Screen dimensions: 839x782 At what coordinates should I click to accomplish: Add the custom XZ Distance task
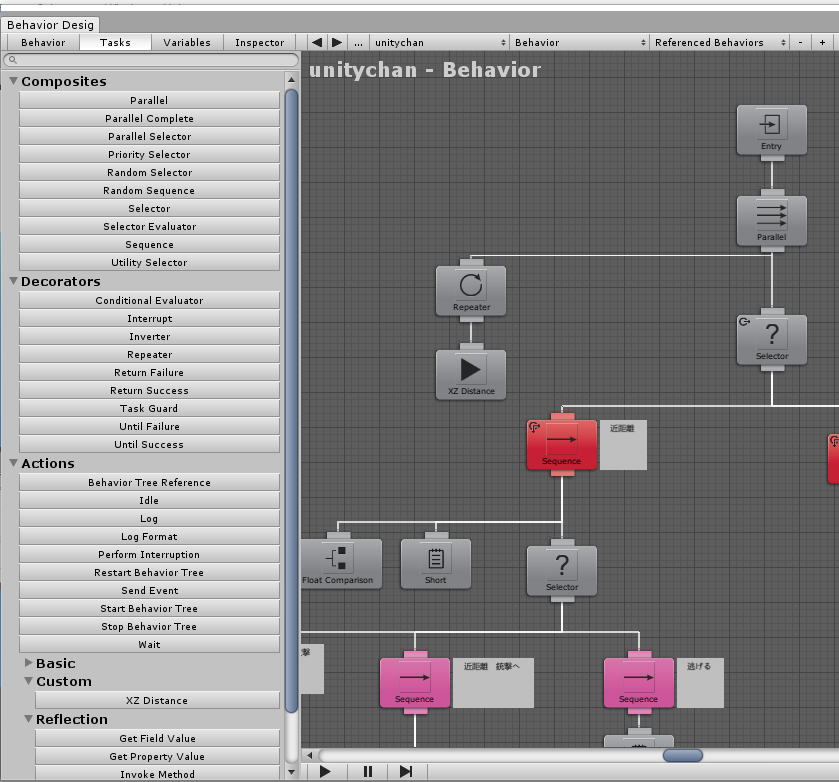157,700
